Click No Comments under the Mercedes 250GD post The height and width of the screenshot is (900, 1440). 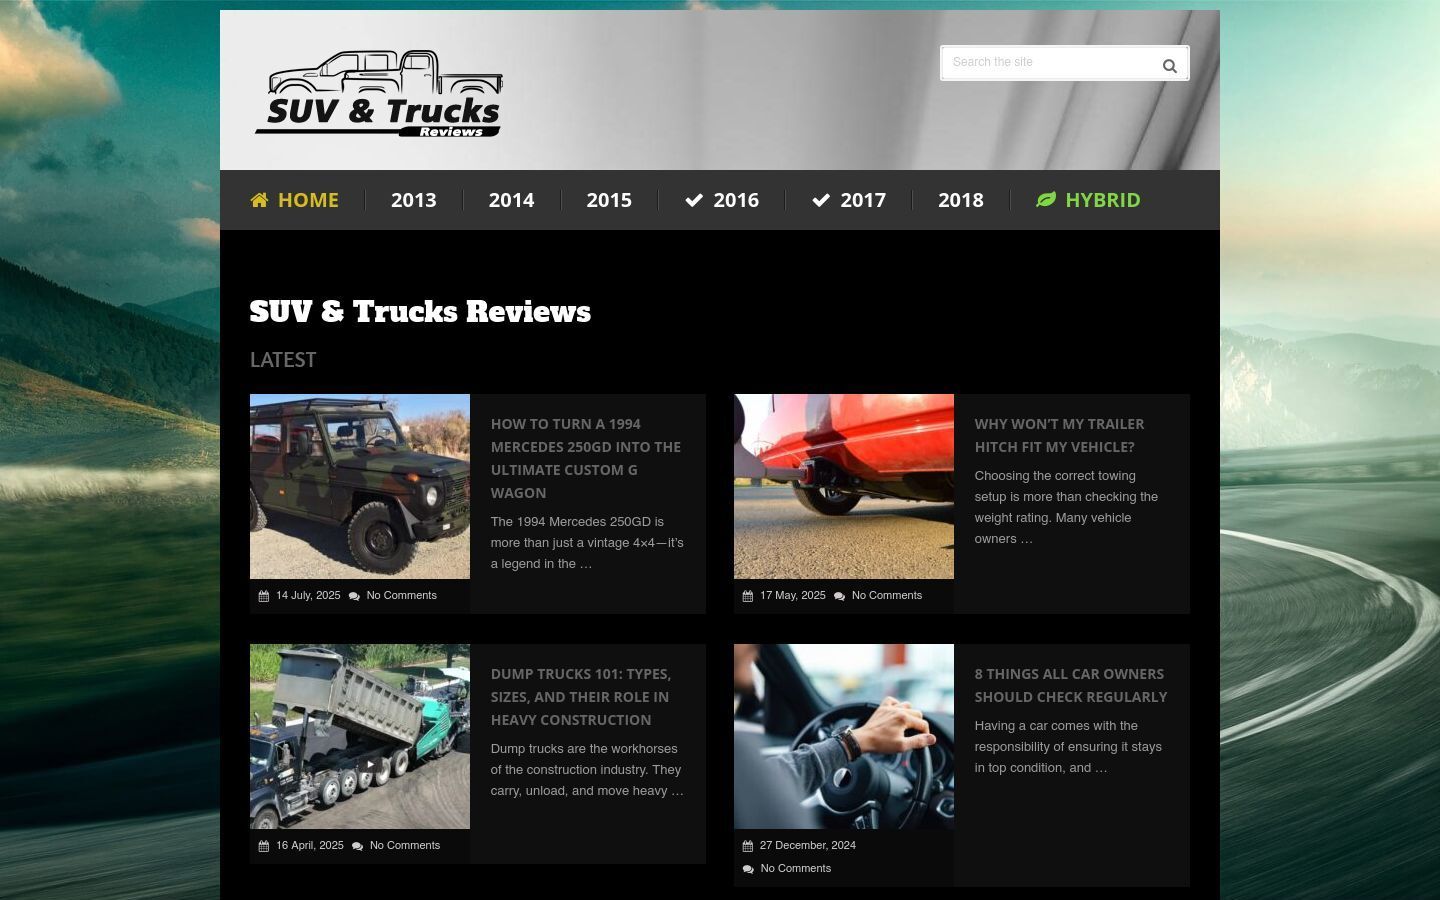(x=402, y=596)
